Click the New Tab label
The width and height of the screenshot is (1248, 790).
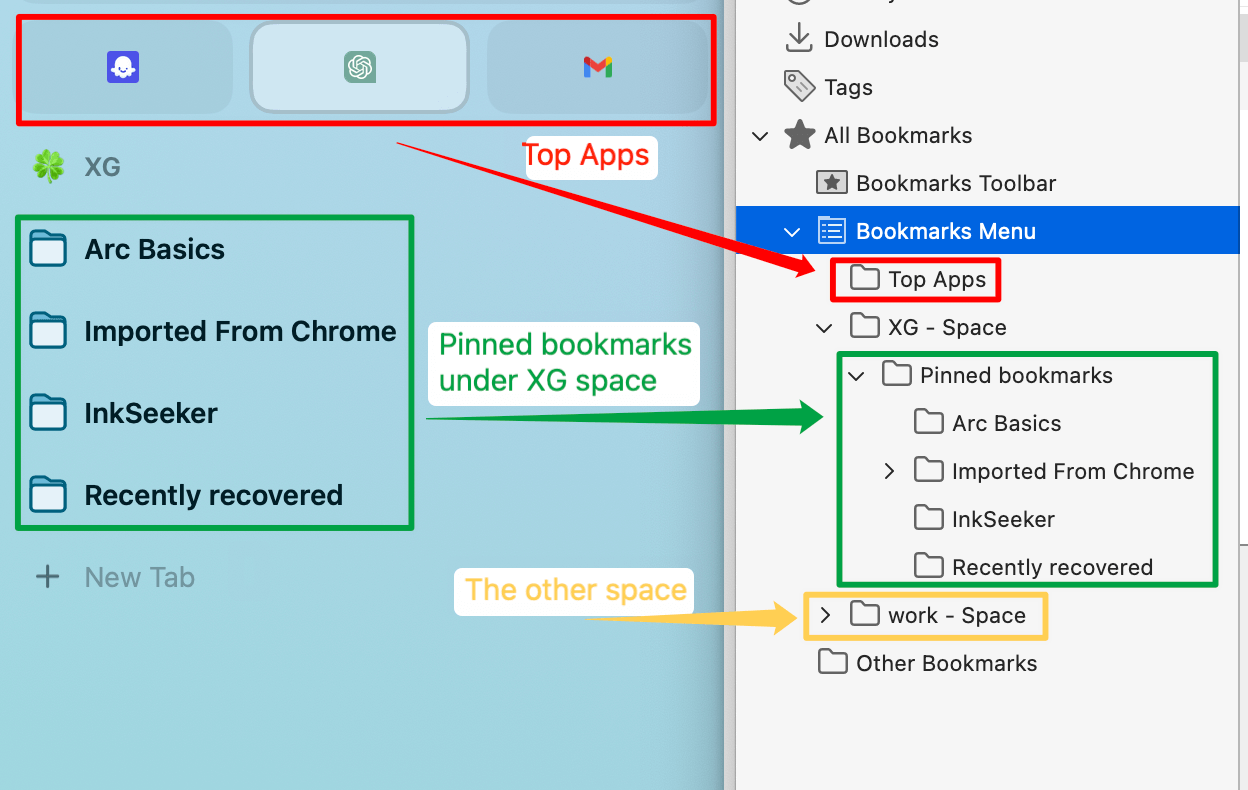pos(140,577)
